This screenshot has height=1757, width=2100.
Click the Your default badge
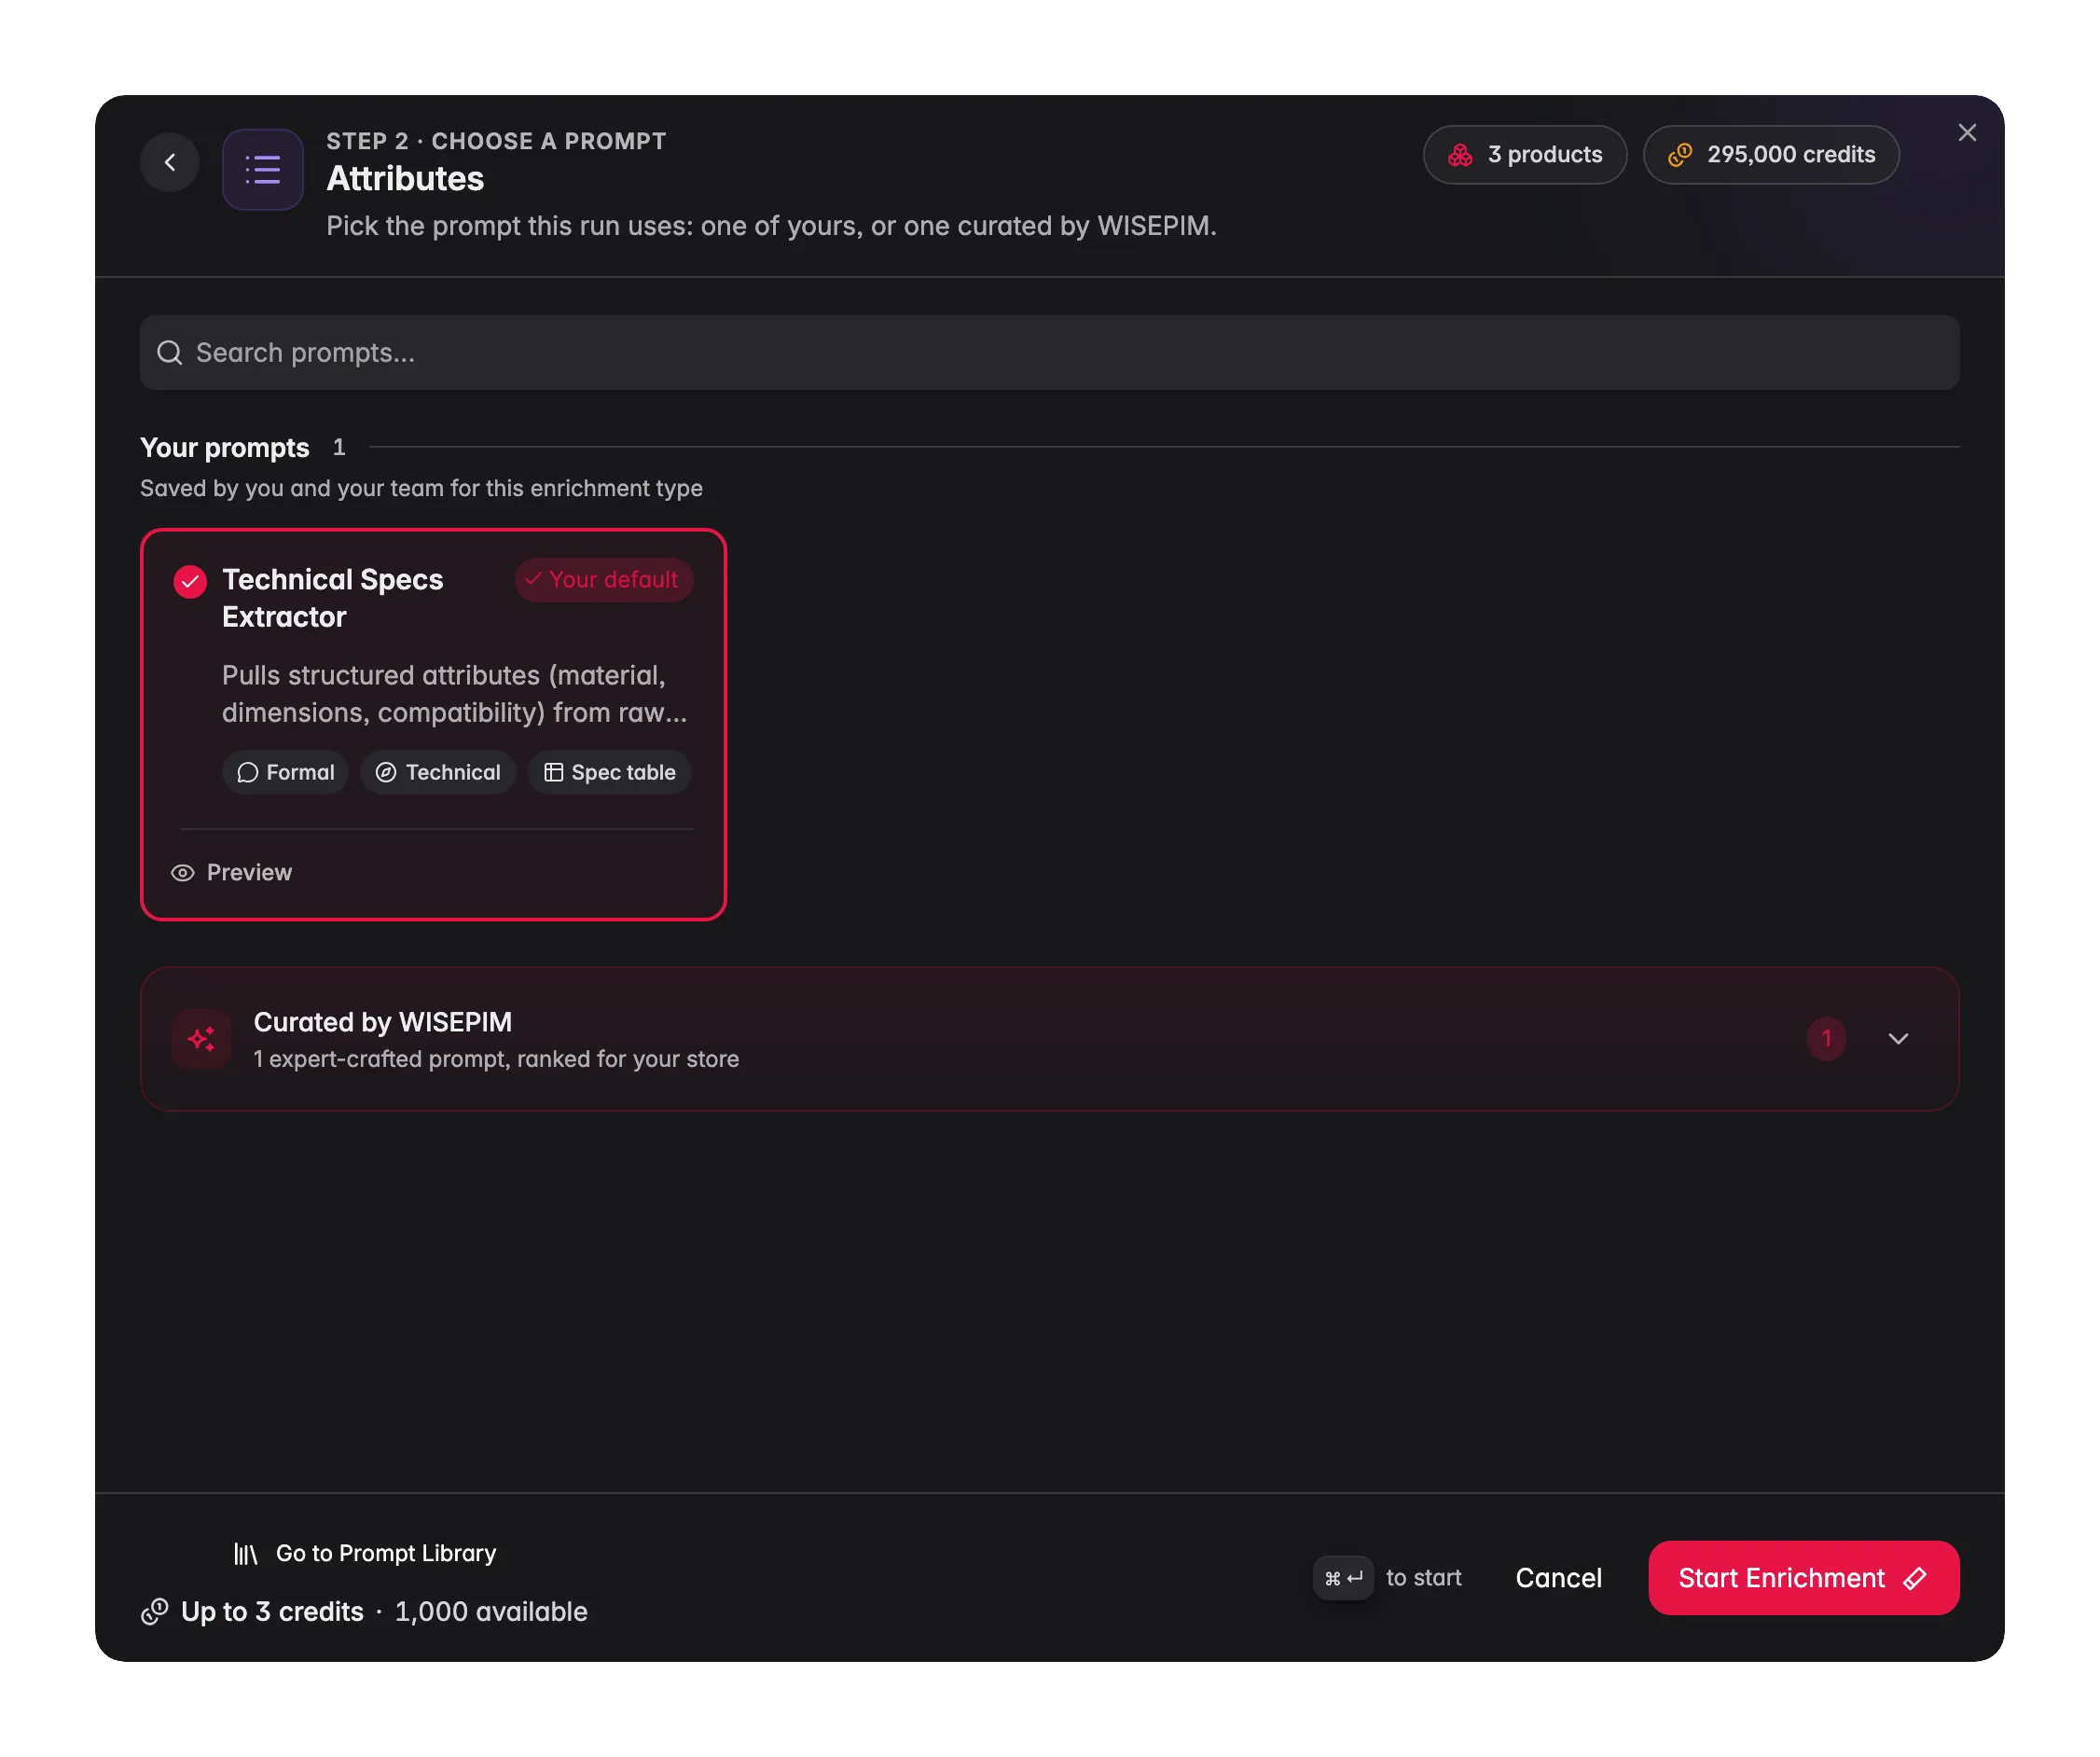pyautogui.click(x=604, y=580)
